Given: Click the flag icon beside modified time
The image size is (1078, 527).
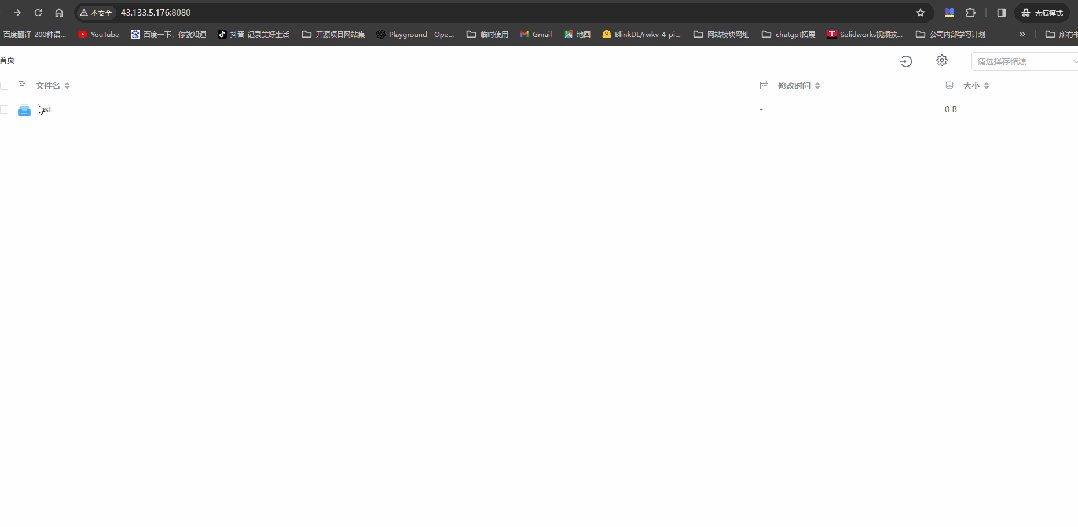Looking at the screenshot, I should (x=763, y=85).
